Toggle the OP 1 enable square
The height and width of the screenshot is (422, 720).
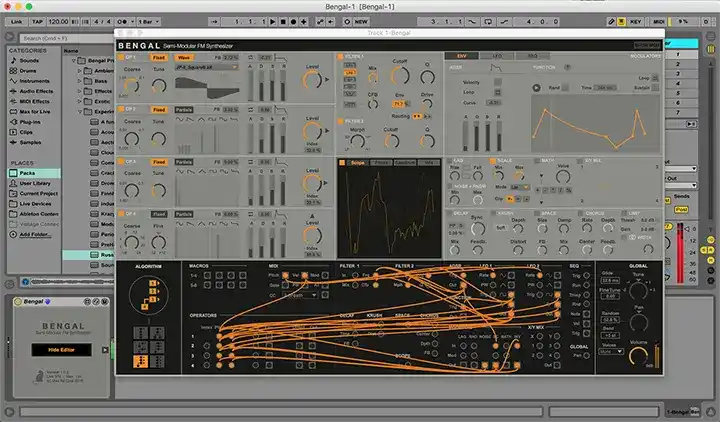[121, 57]
